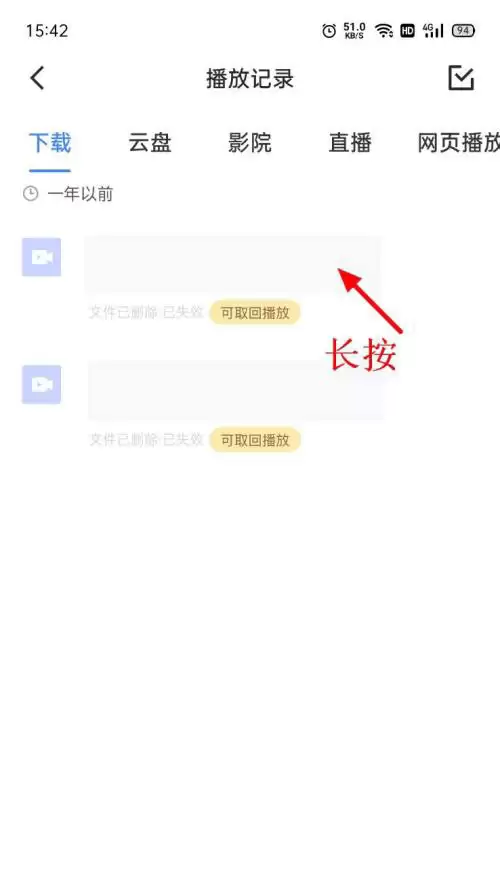Open the multi-select edit checkmark icon
500x889 pixels.
pyautogui.click(x=461, y=78)
